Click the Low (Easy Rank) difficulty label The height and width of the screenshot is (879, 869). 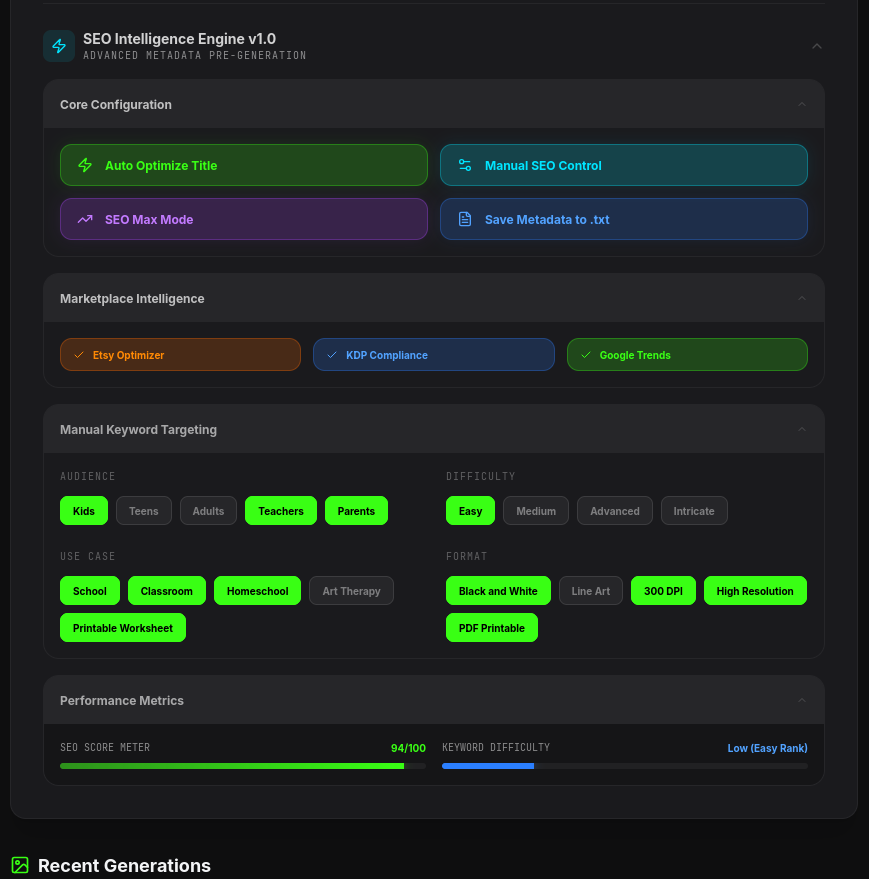[768, 748]
